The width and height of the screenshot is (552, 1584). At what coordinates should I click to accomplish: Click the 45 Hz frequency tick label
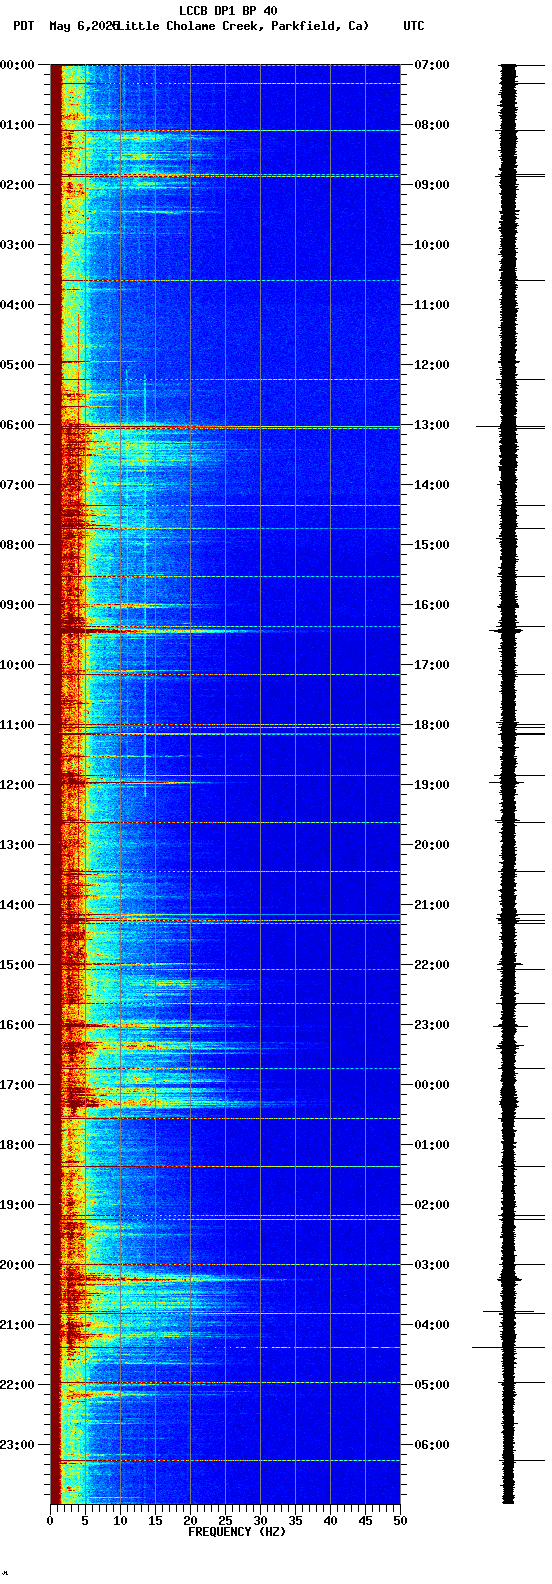(365, 1521)
